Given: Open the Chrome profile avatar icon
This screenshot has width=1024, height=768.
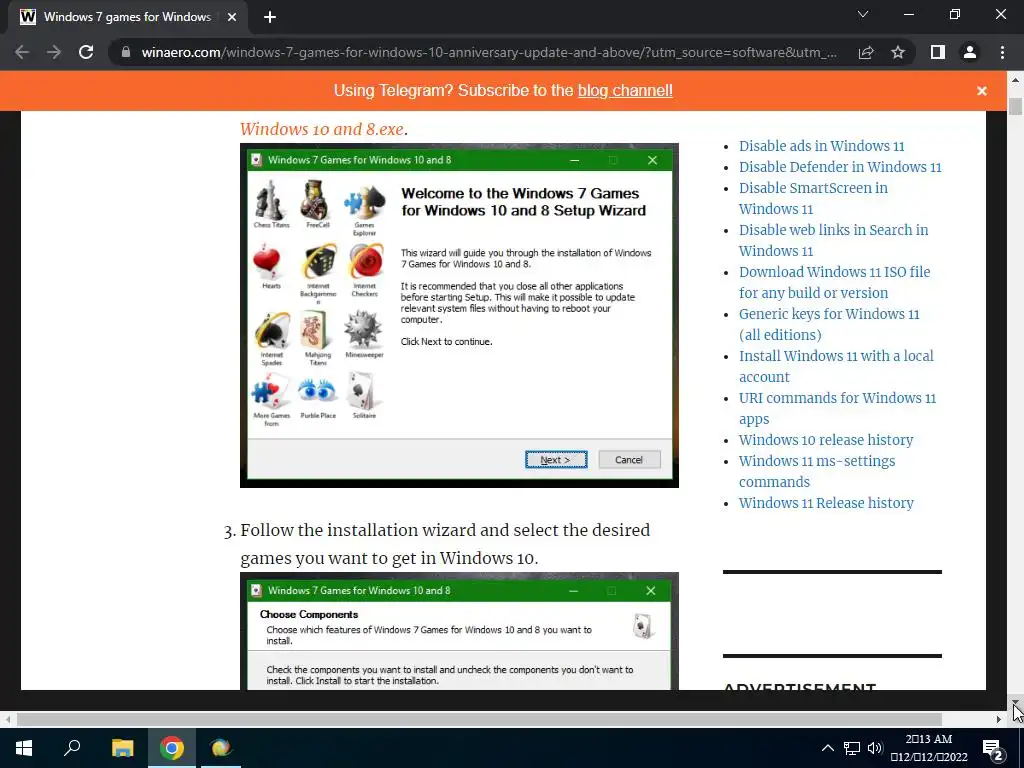Looking at the screenshot, I should 970,52.
